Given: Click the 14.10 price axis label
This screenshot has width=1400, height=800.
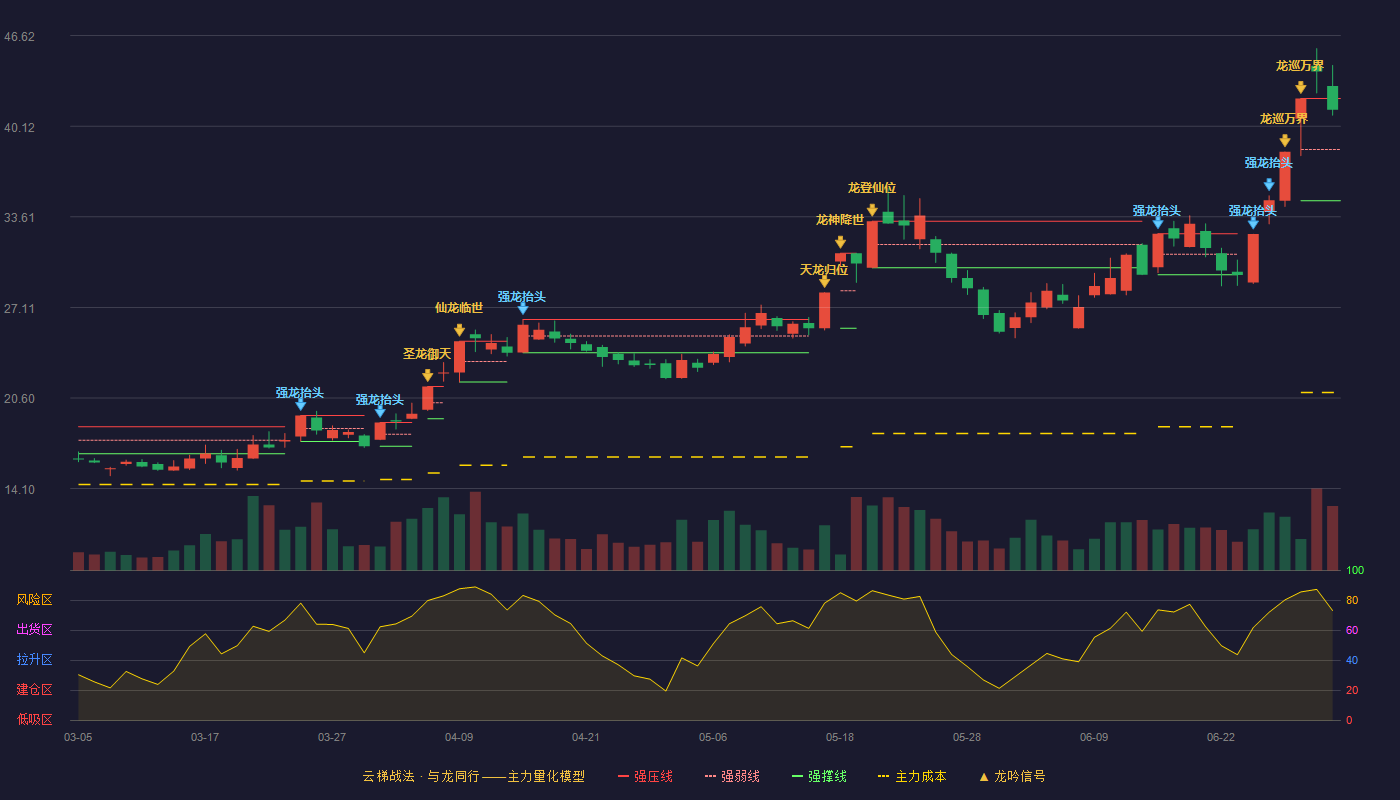Looking at the screenshot, I should click(19, 489).
